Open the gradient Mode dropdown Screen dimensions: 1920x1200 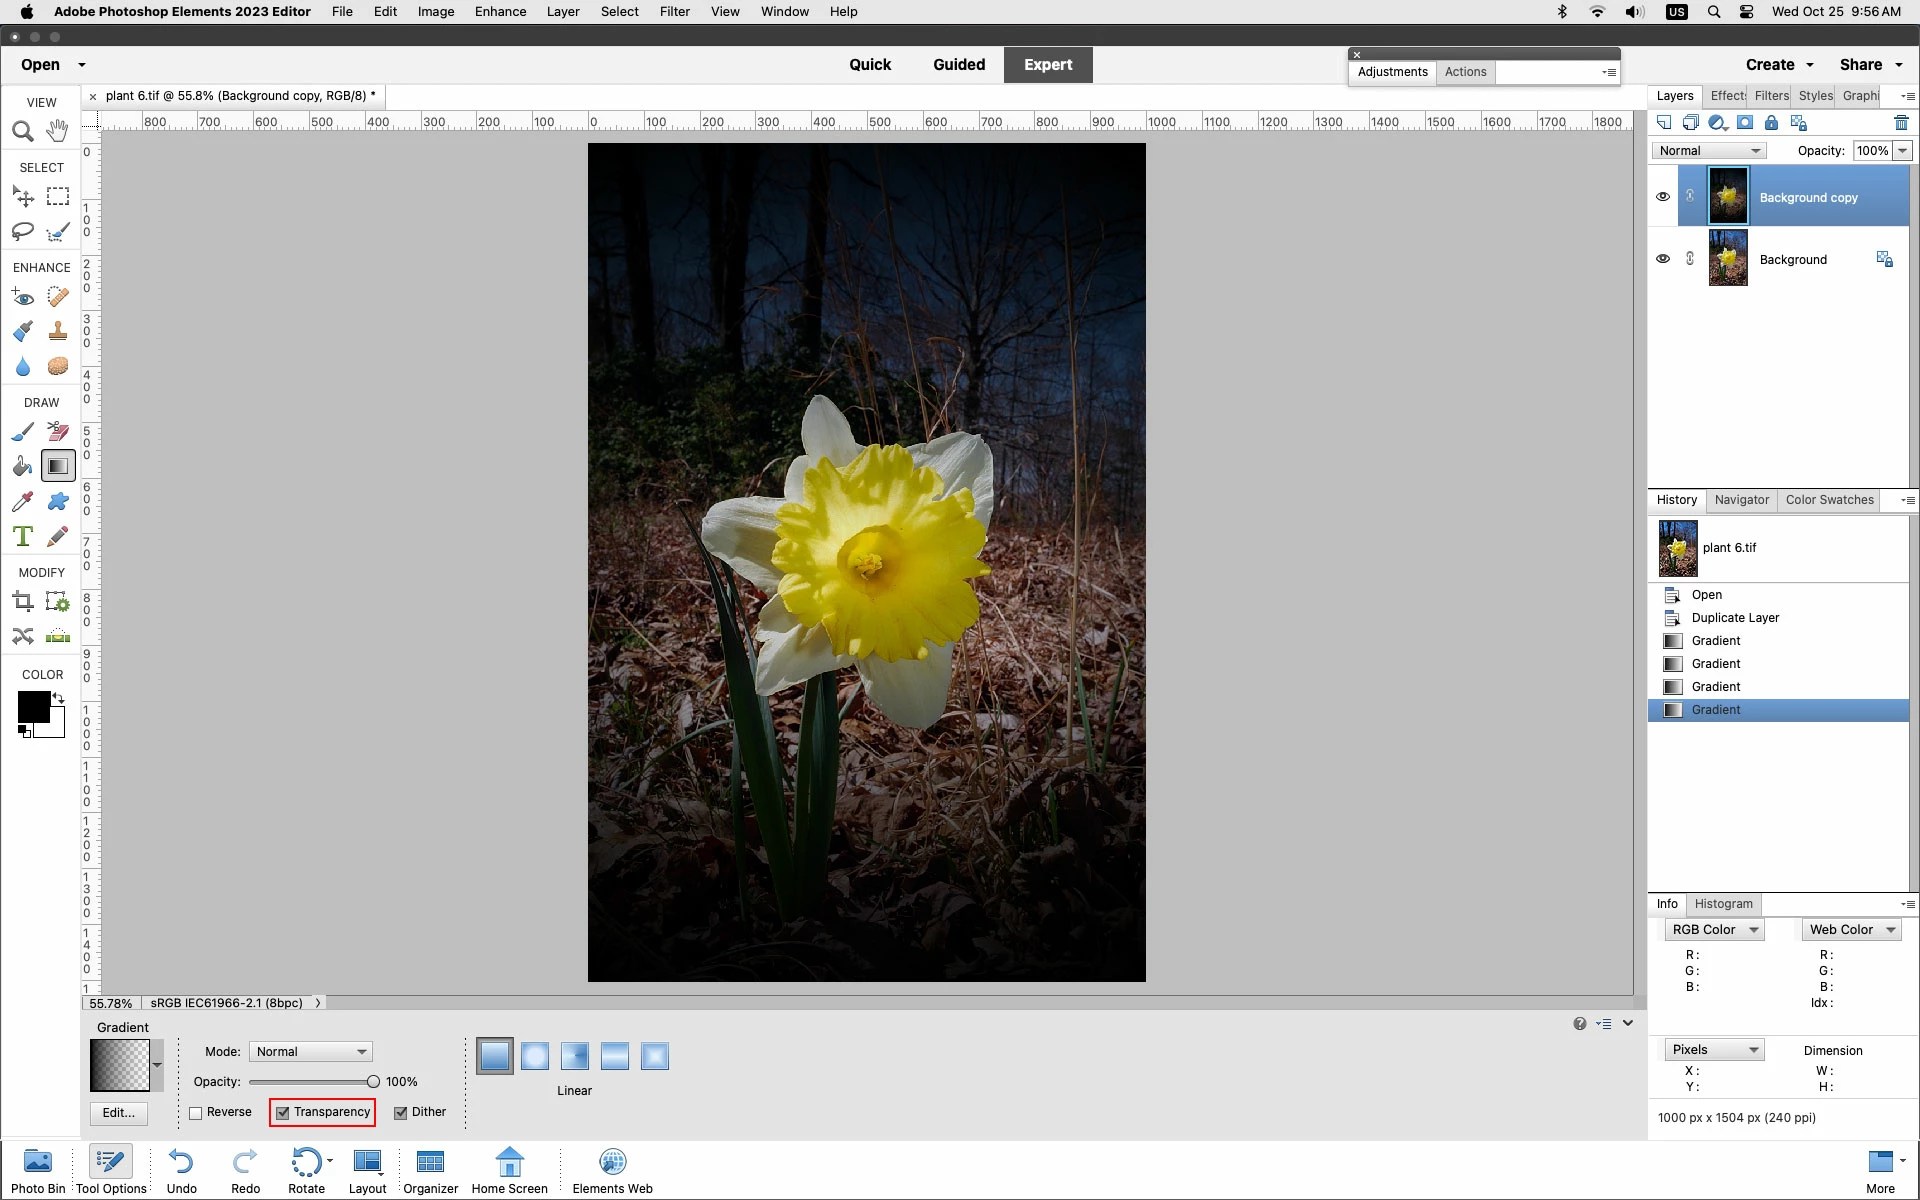click(310, 1052)
